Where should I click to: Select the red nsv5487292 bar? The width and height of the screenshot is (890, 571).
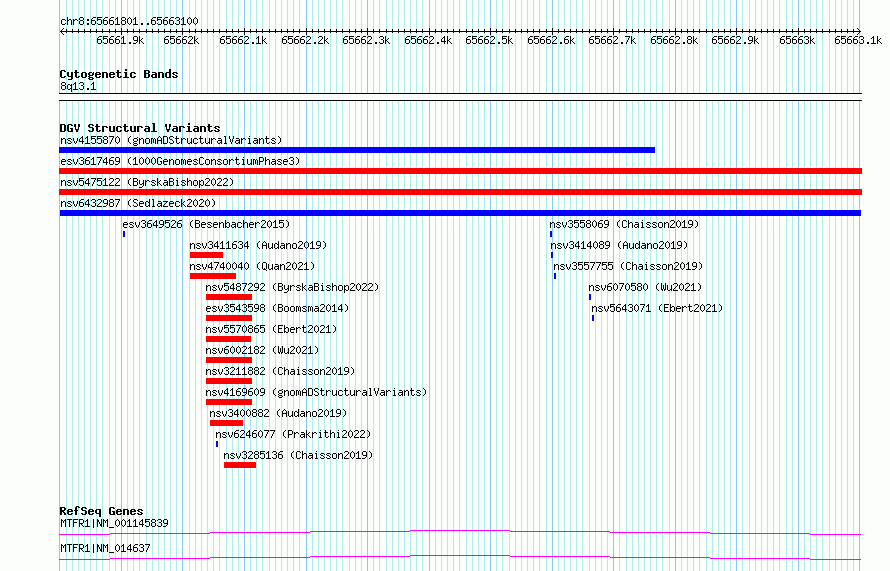(x=229, y=297)
